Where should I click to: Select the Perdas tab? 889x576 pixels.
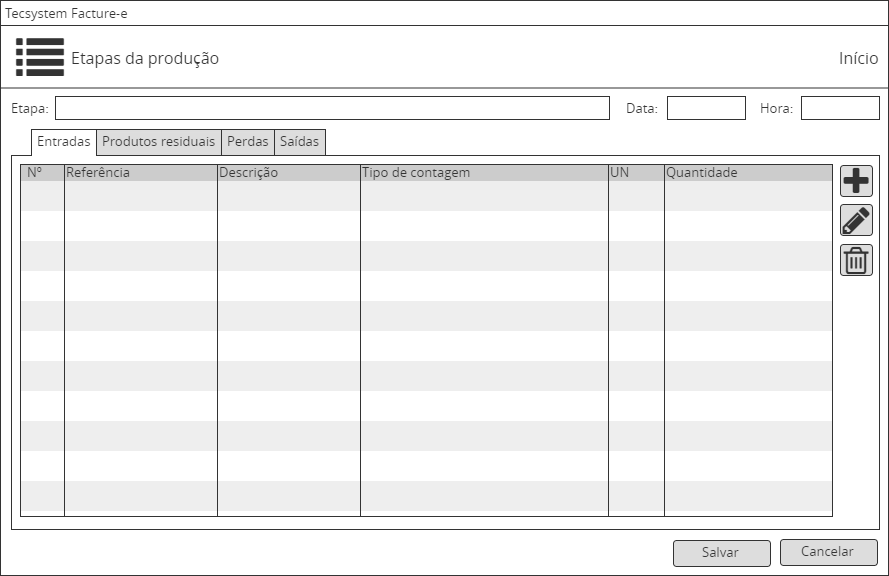pyautogui.click(x=247, y=142)
